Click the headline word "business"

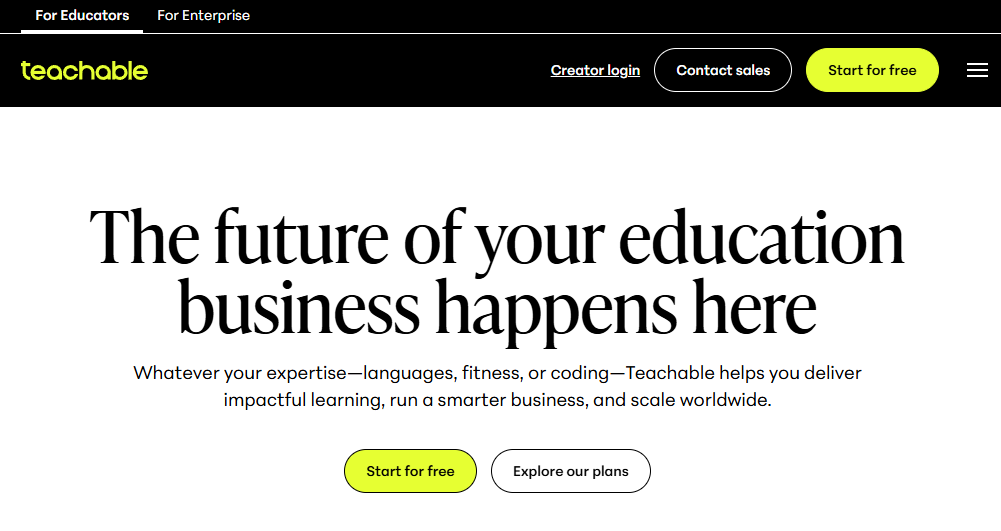299,308
